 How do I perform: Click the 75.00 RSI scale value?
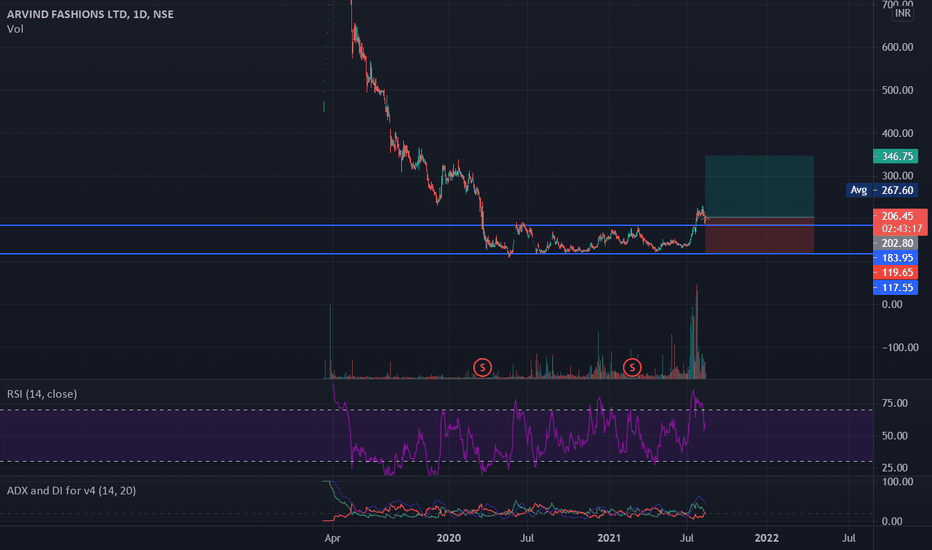[x=895, y=403]
